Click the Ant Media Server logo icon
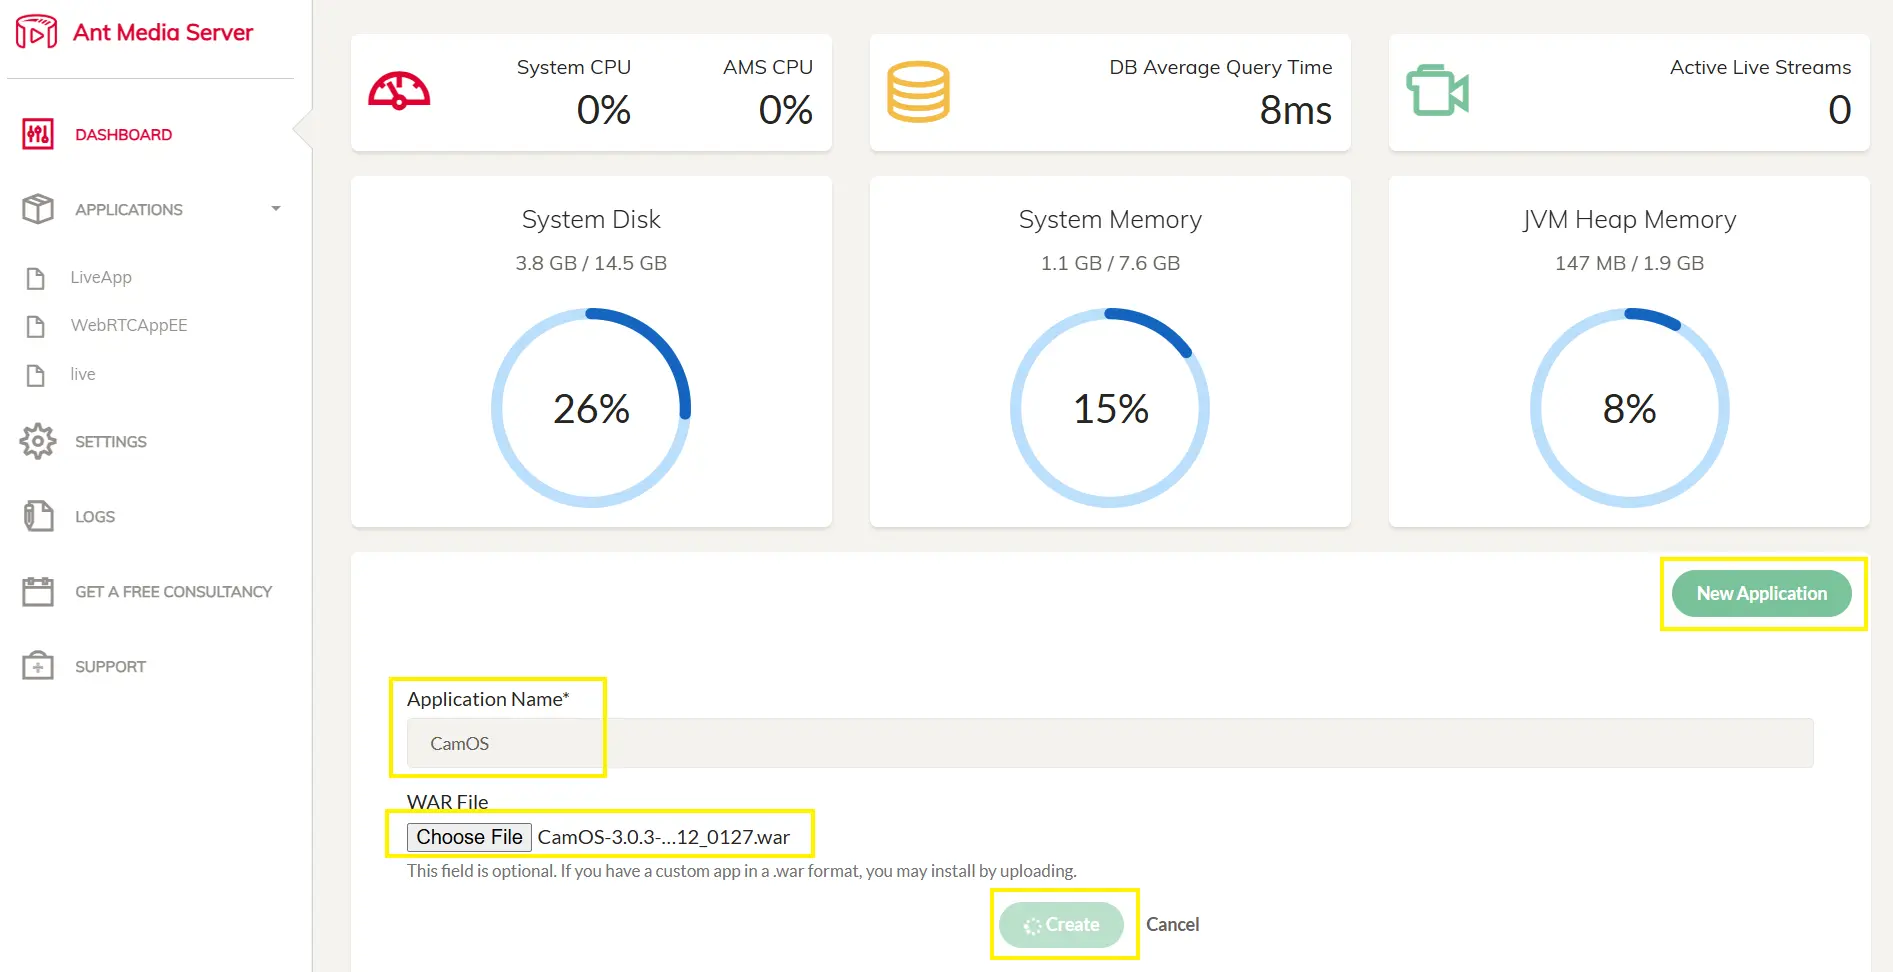 pos(36,32)
